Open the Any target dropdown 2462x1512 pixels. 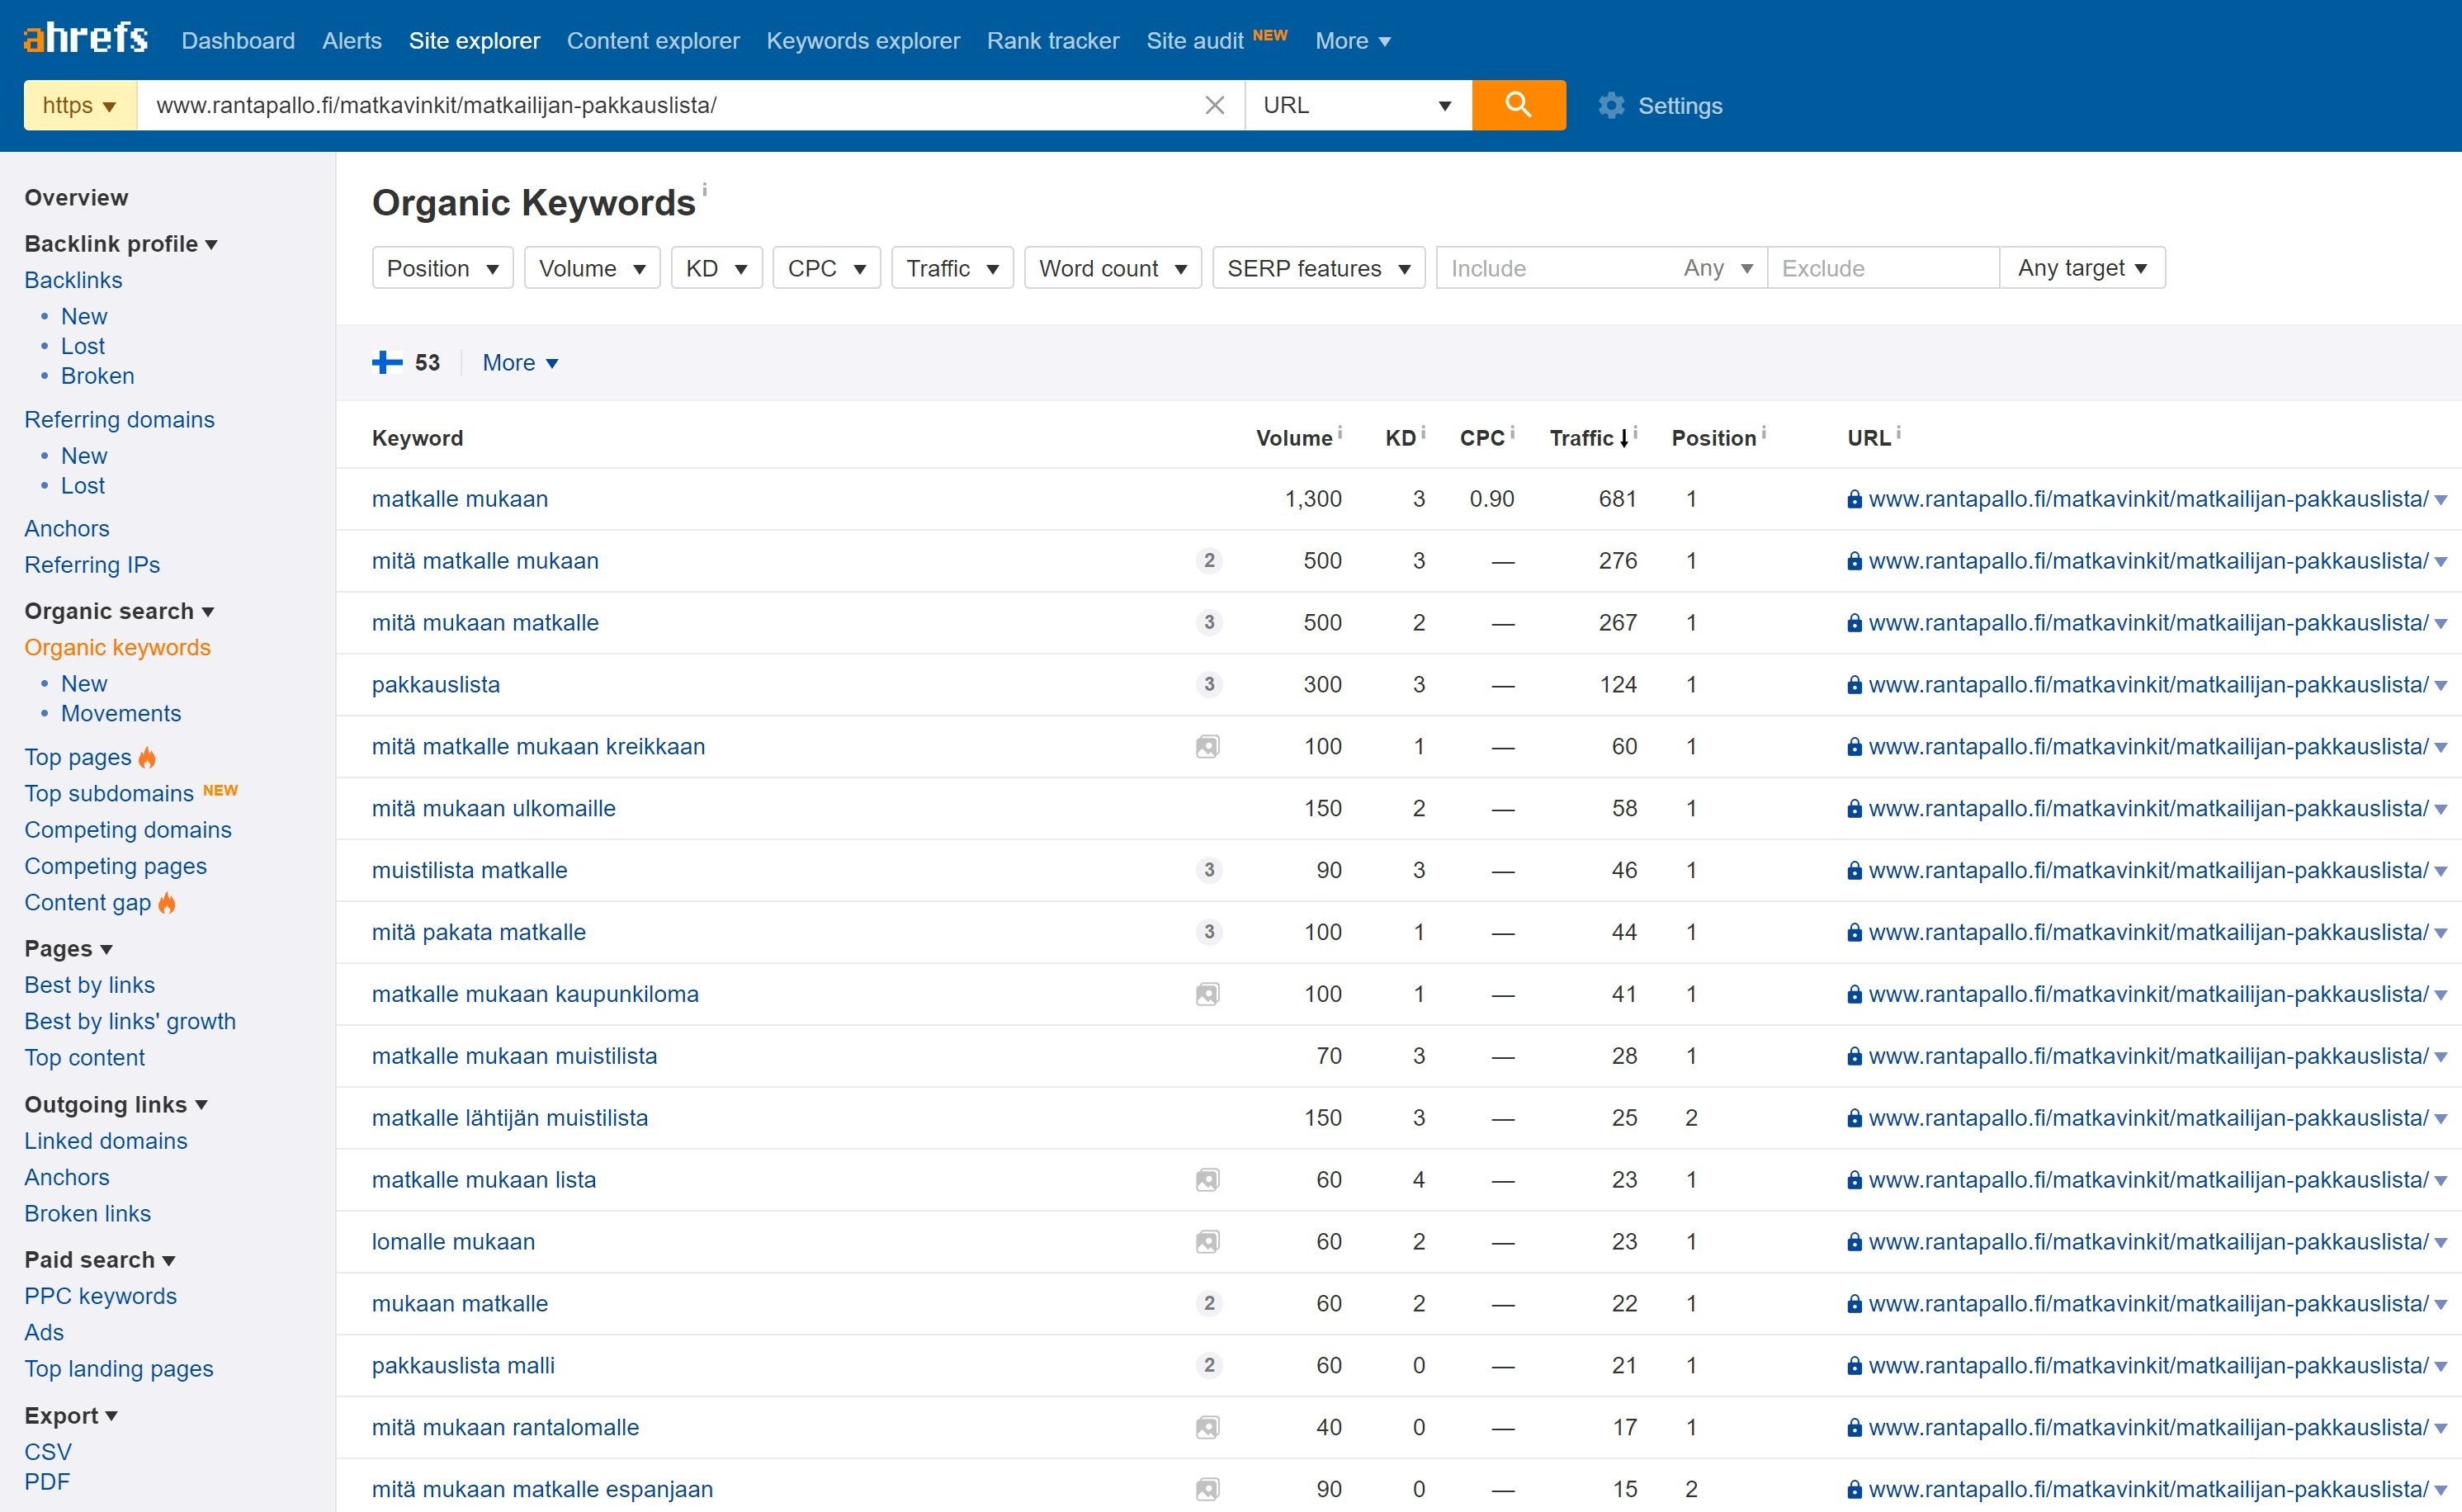[2083, 268]
